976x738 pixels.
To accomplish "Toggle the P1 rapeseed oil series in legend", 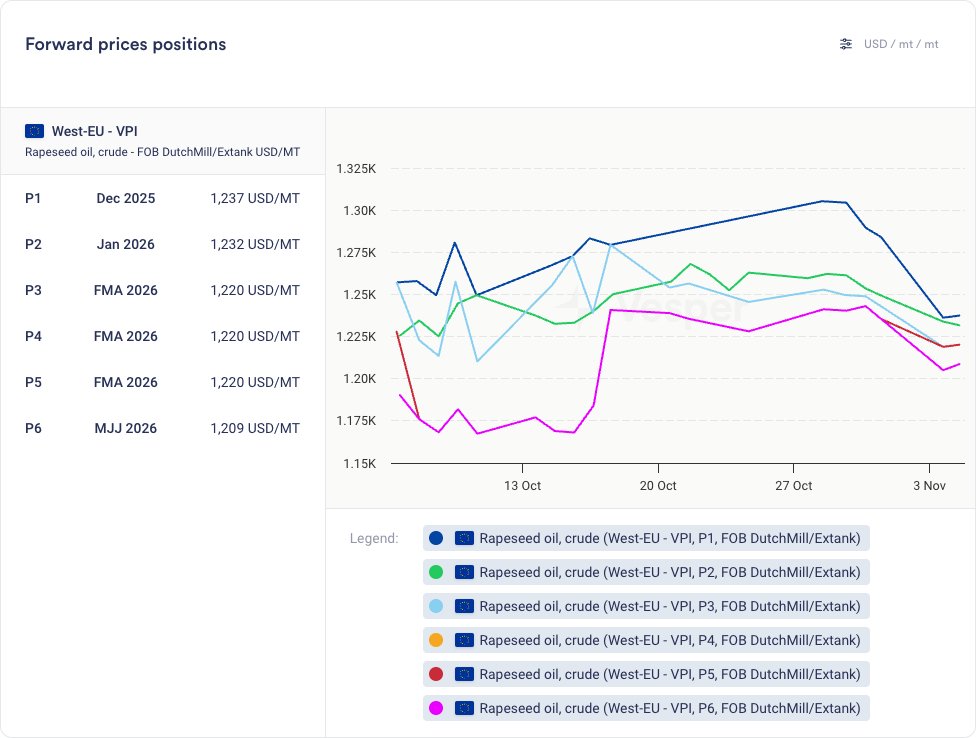I will pos(669,538).
